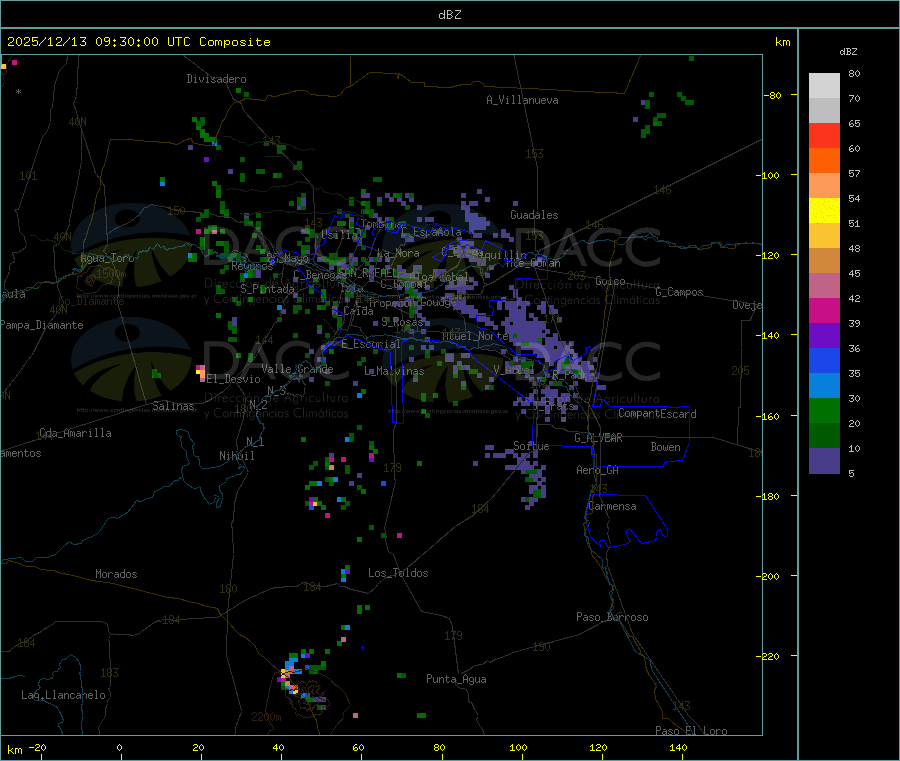The height and width of the screenshot is (761, 900).
Task: Click the 'dBZ' heading above the color legend
Action: point(848,52)
